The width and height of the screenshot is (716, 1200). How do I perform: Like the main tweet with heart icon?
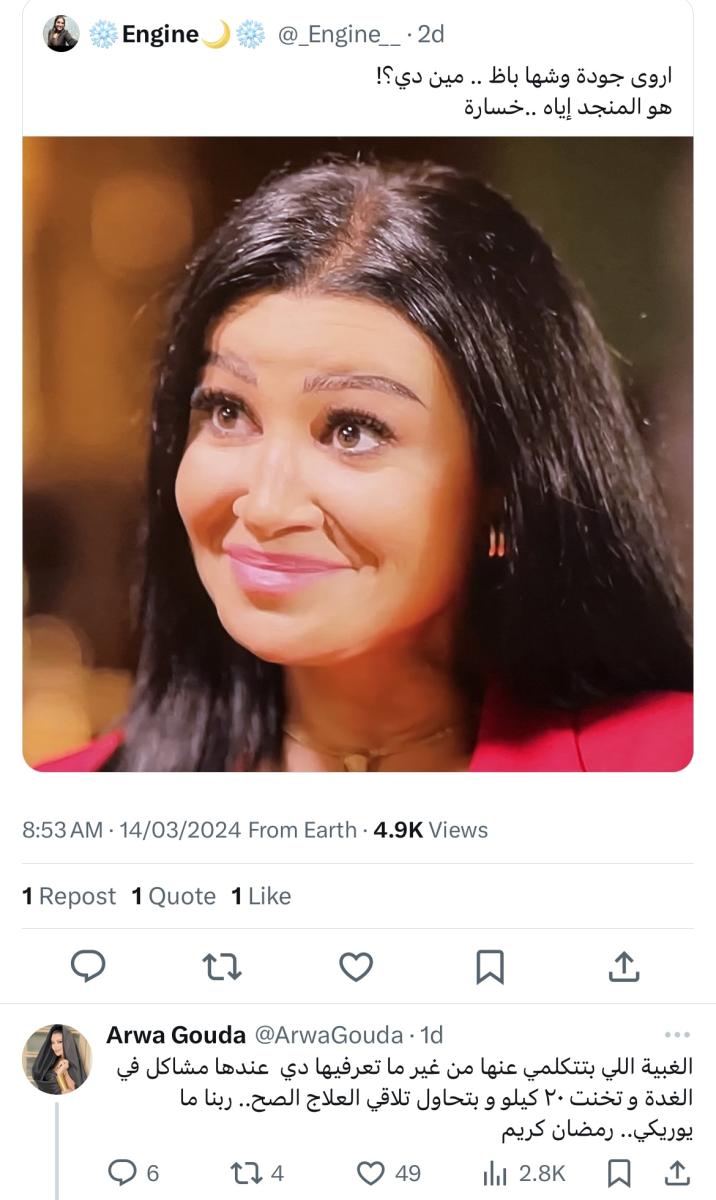coord(355,966)
